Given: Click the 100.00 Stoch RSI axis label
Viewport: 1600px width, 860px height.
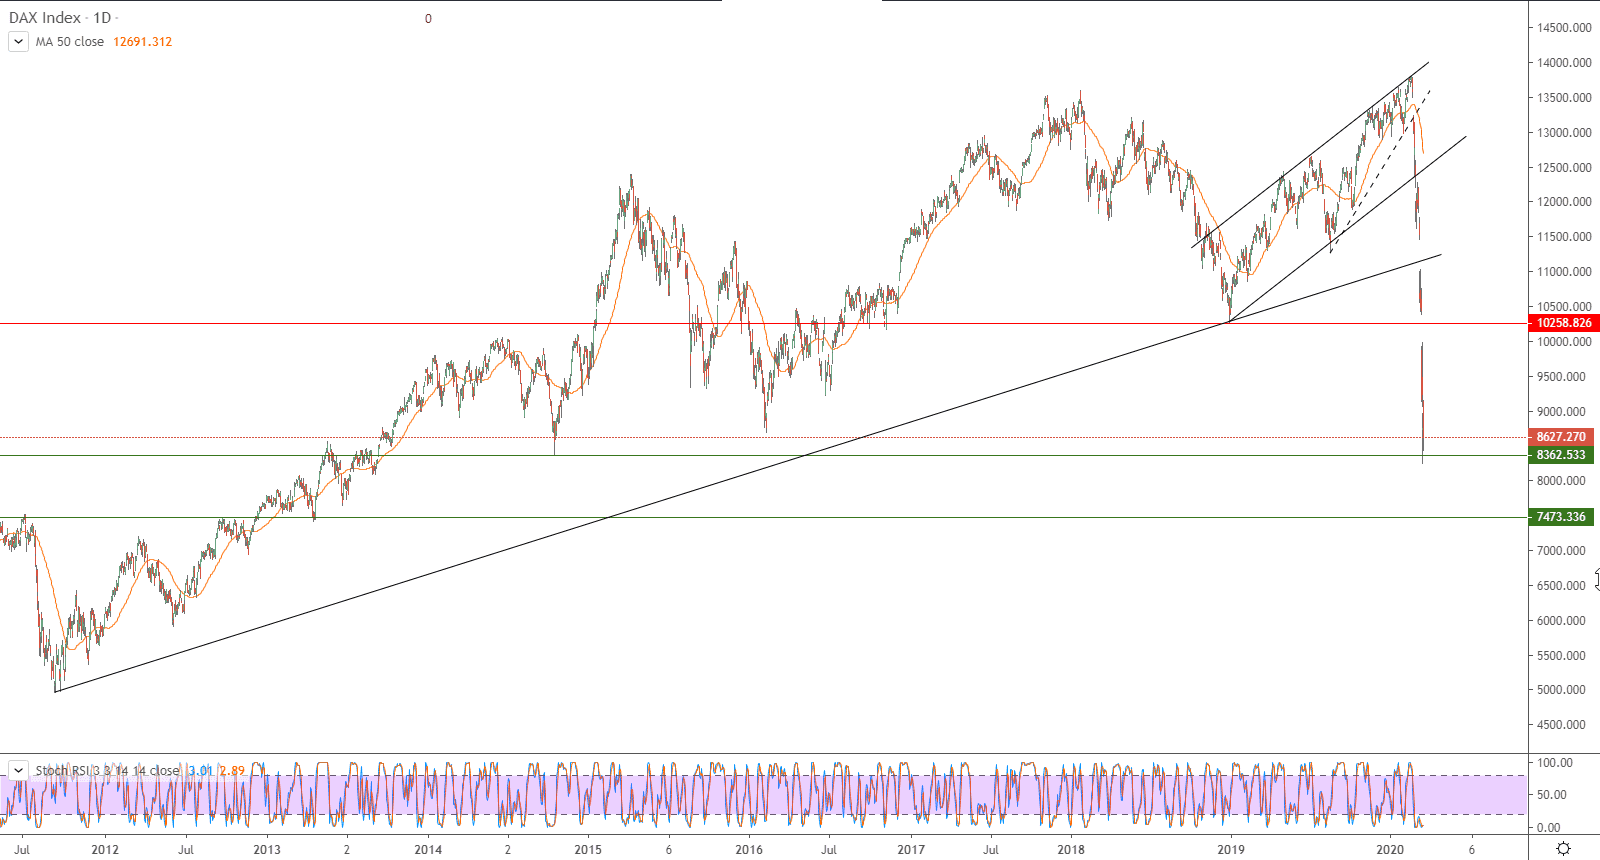Looking at the screenshot, I should pos(1555,763).
